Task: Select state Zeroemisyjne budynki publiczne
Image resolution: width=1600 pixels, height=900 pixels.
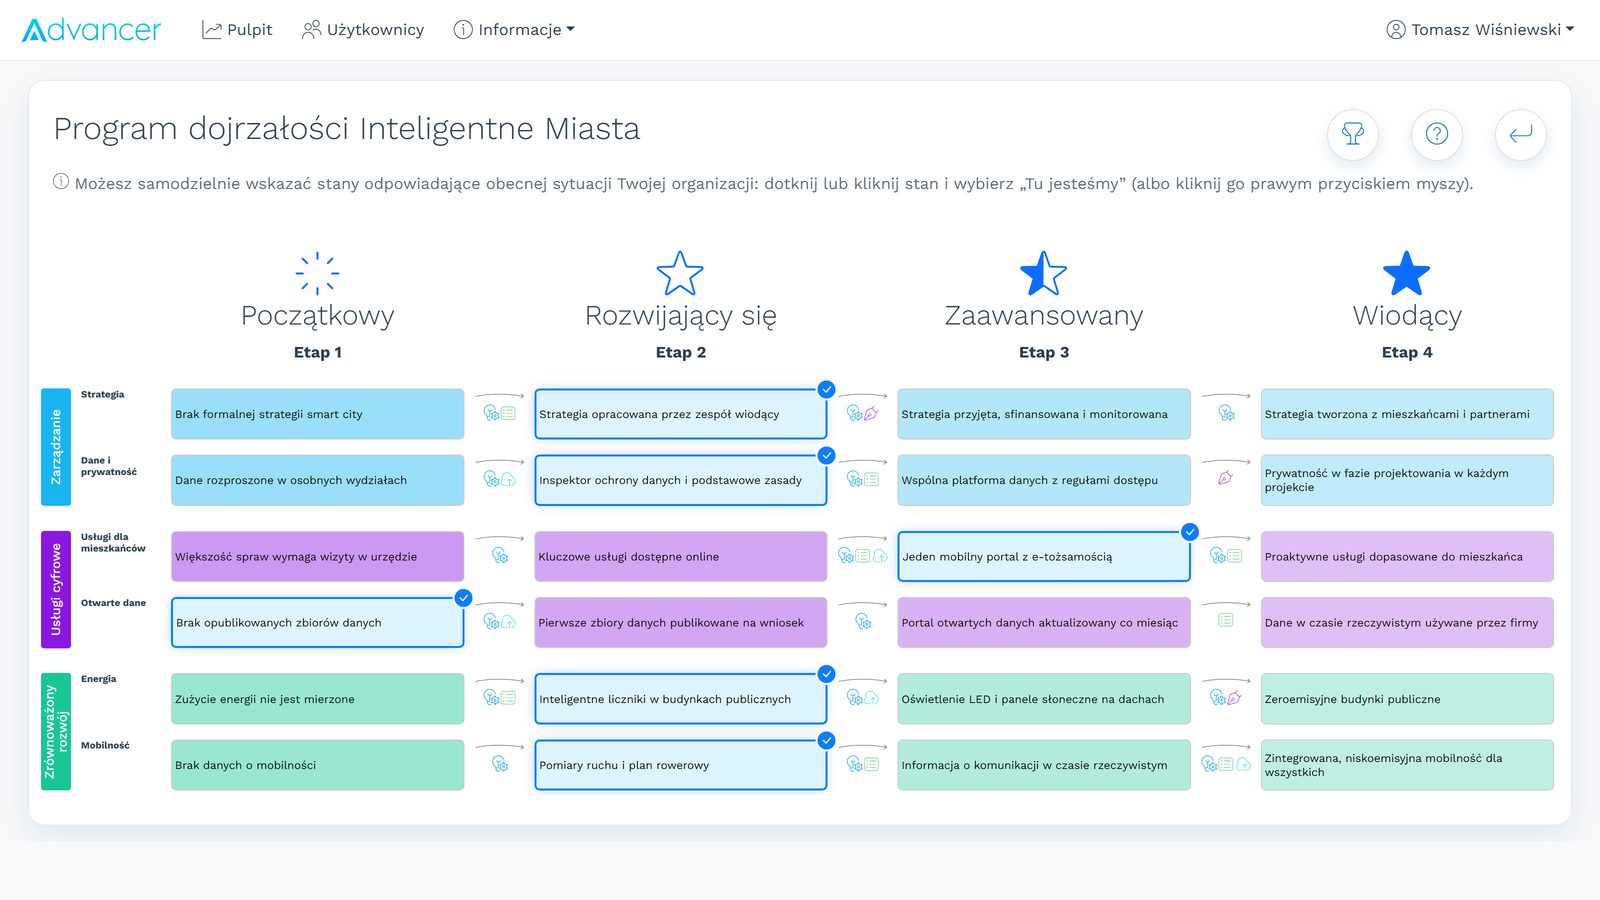Action: pos(1407,699)
